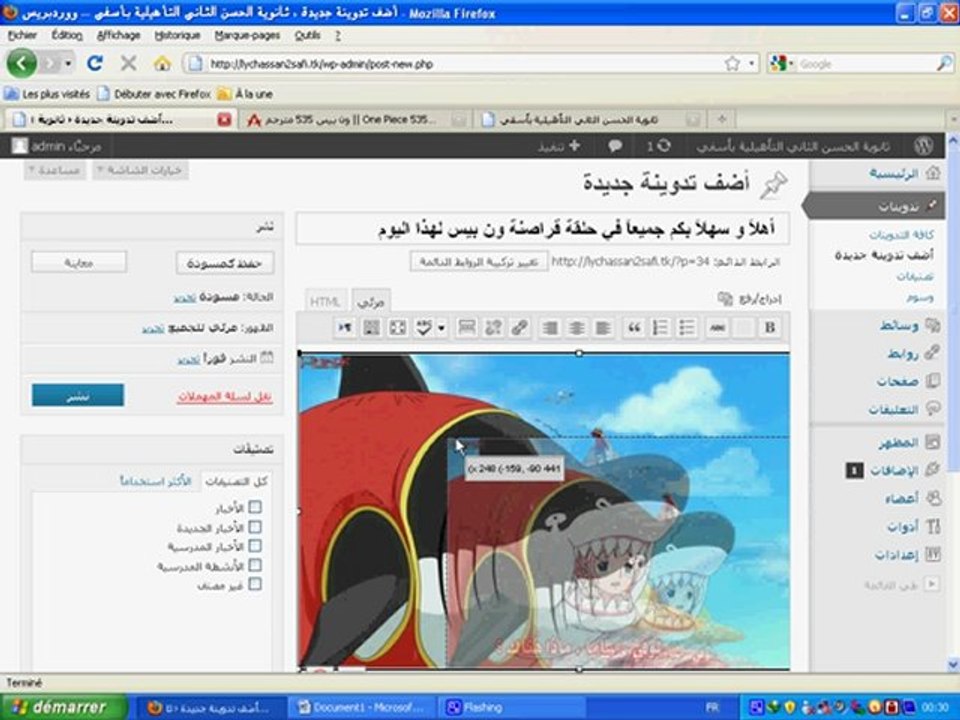The height and width of the screenshot is (720, 960).
Task: Collapse the admin sidebar menu
Action: [x=931, y=584]
